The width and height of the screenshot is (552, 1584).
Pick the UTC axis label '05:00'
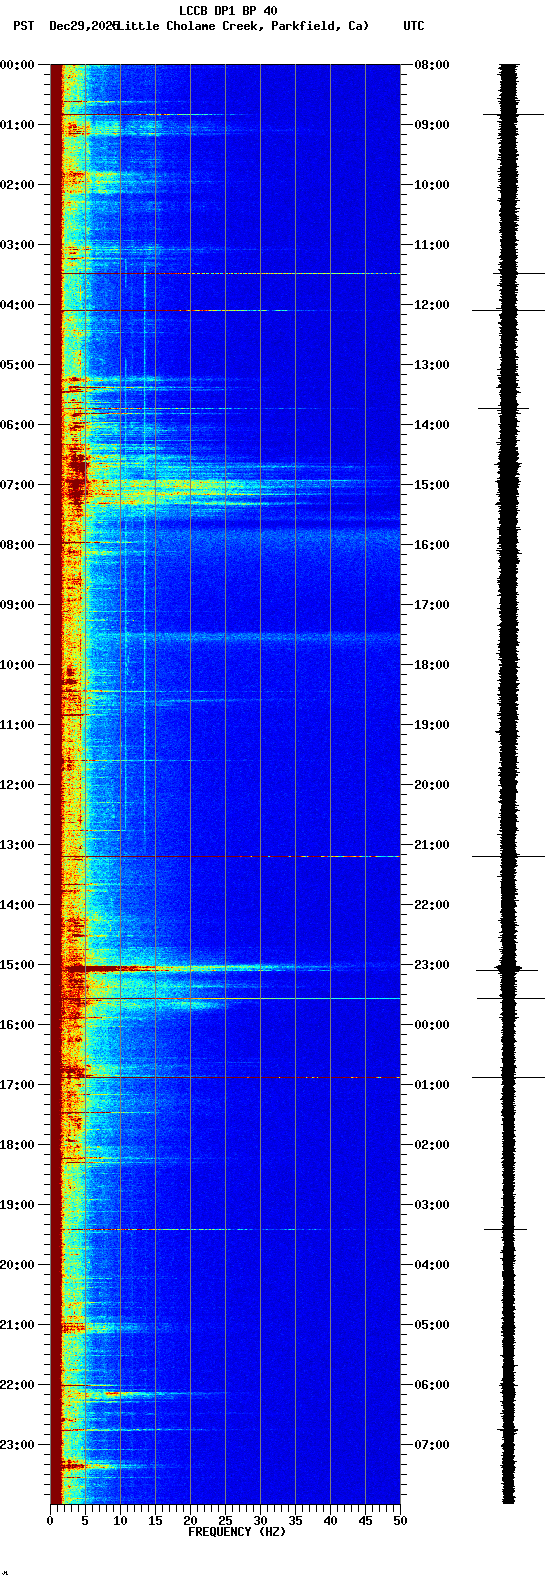coord(432,1325)
